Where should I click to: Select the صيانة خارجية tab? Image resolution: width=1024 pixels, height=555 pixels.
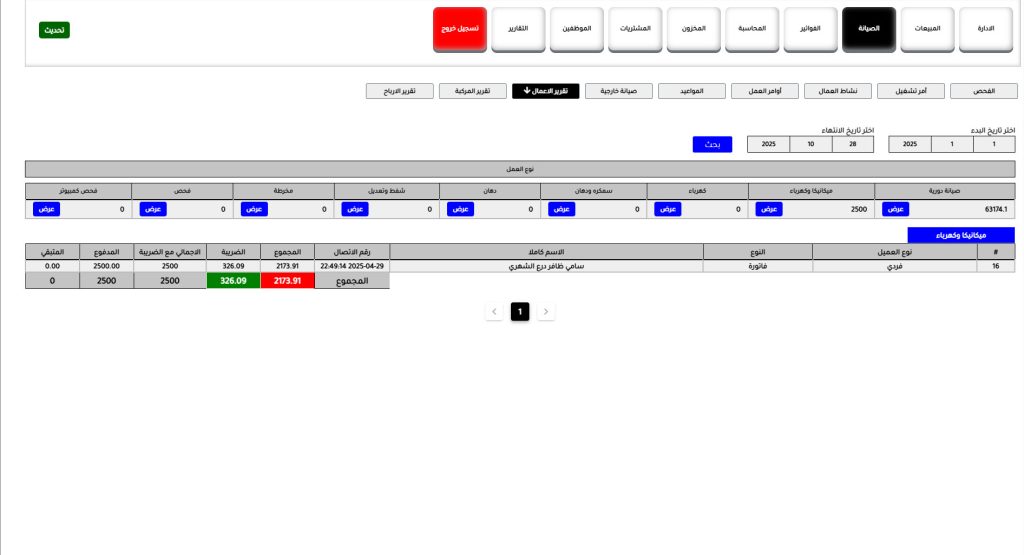618,91
